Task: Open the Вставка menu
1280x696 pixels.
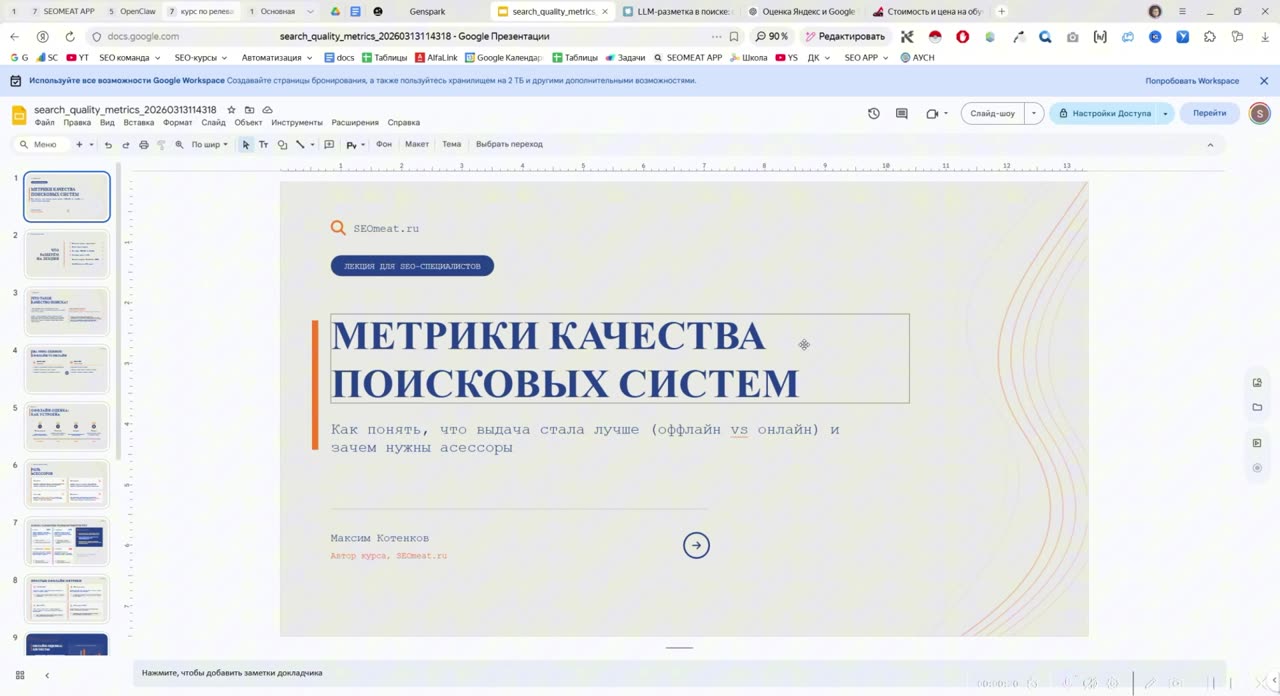Action: click(139, 123)
